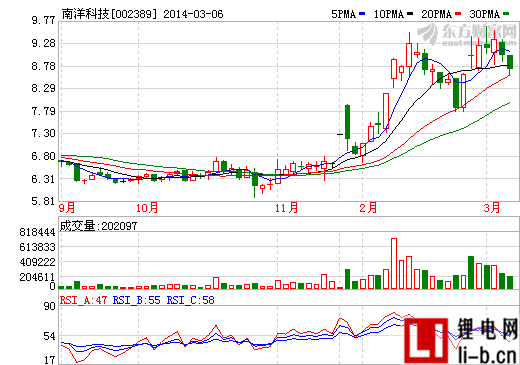The width and height of the screenshot is (520, 365).
Task: Click the 3月 month label
Action: pos(492,208)
